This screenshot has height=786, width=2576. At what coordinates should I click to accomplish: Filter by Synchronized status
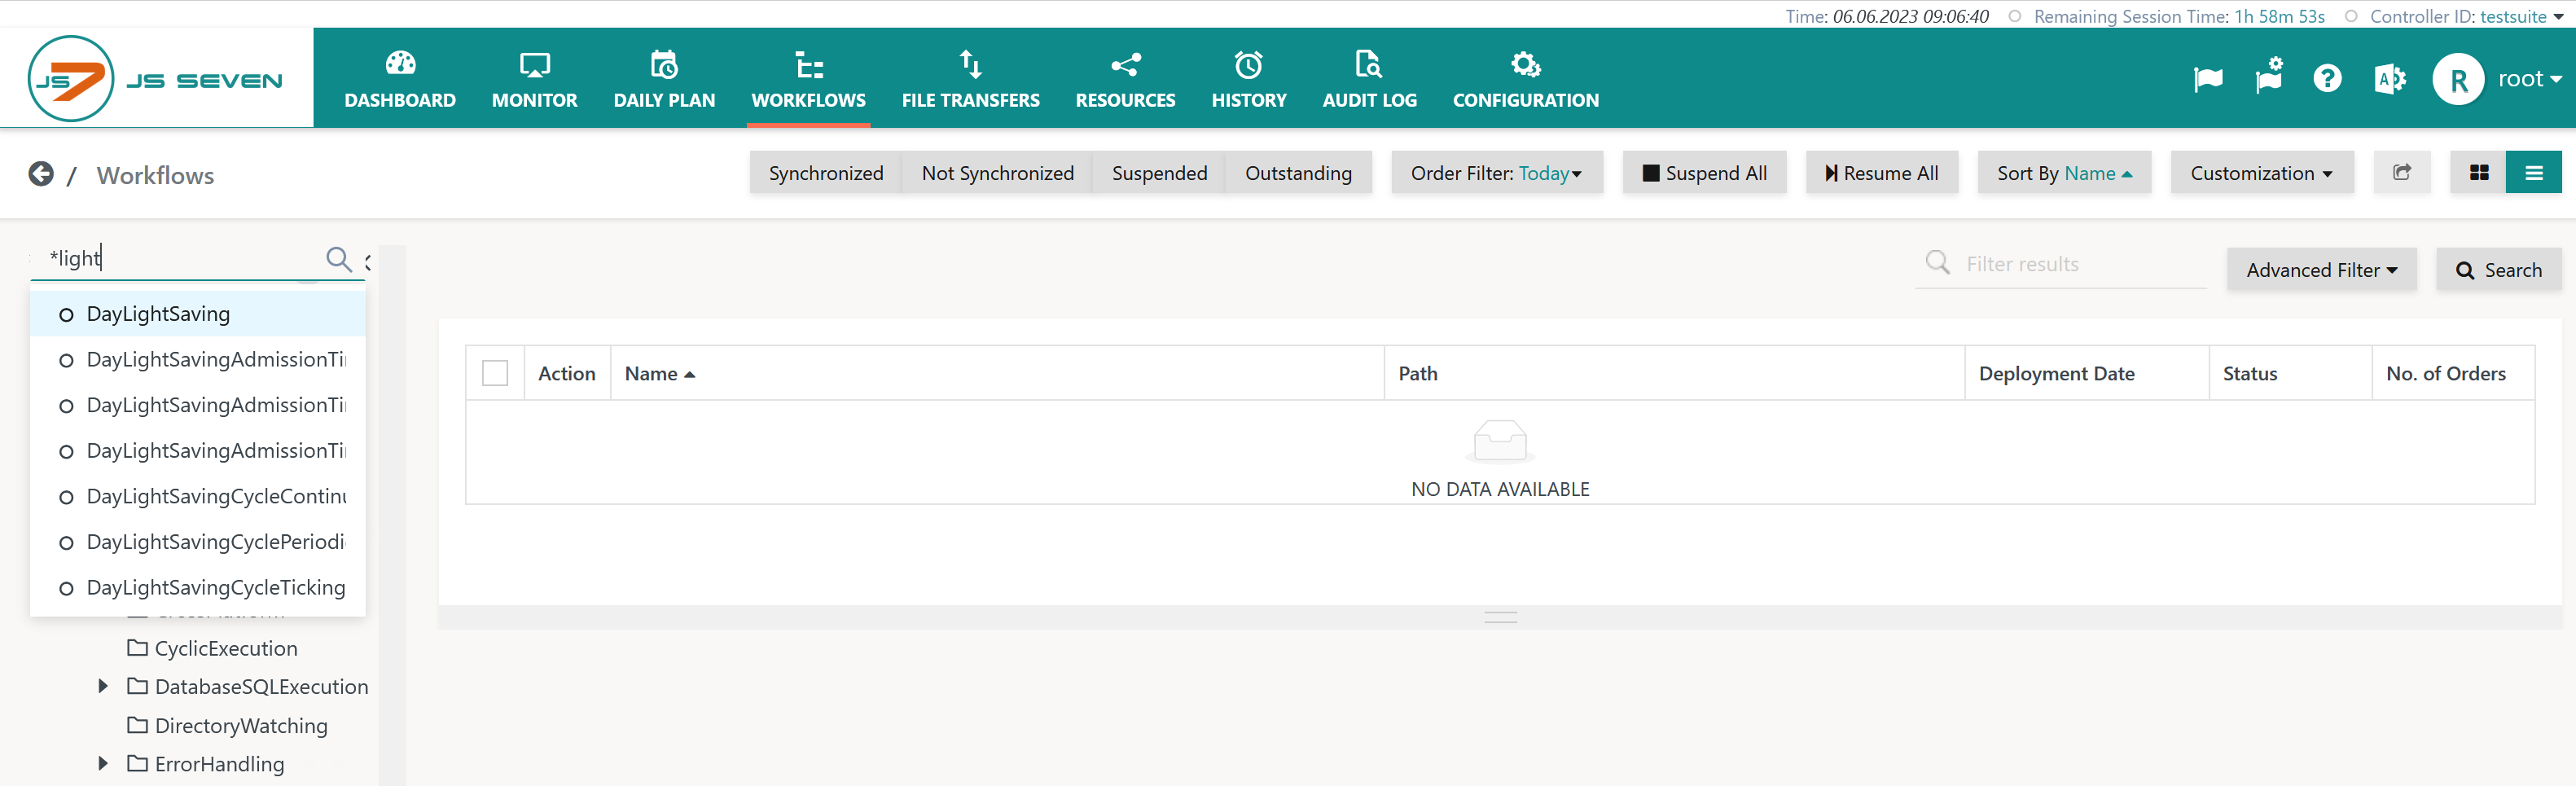coord(825,173)
